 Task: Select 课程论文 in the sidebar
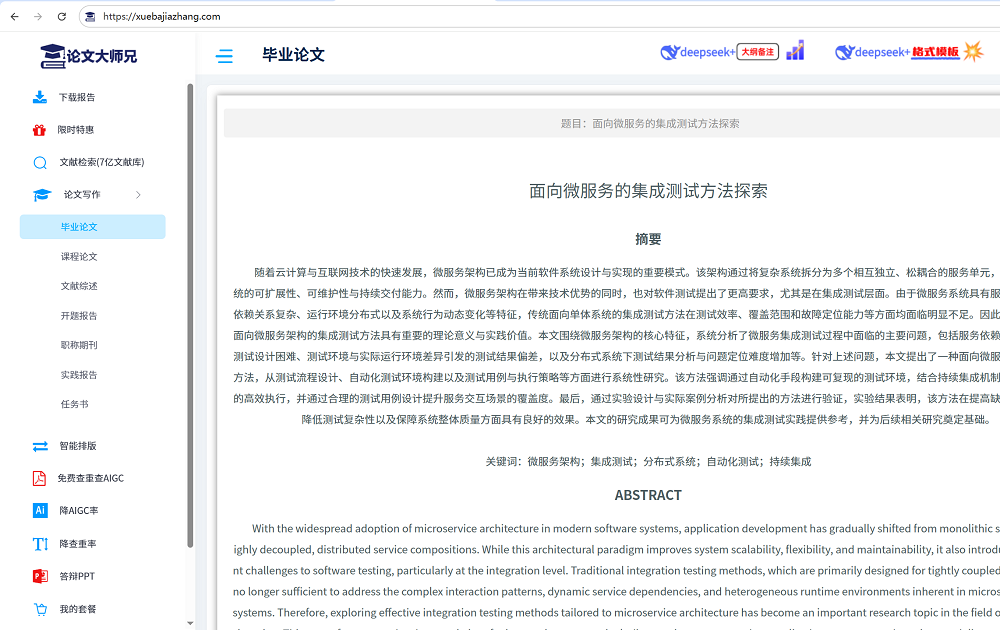coord(79,257)
